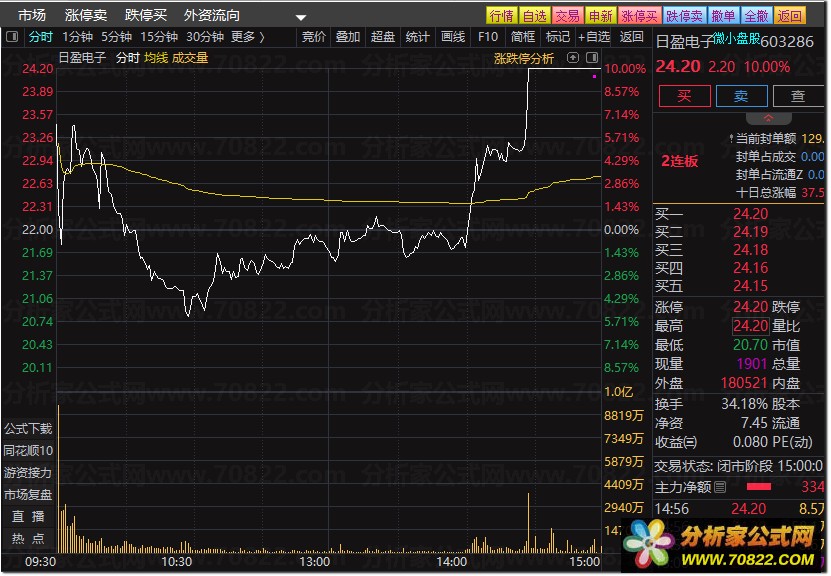
Task: Click the 主力净额 red bar
Action: tap(758, 486)
